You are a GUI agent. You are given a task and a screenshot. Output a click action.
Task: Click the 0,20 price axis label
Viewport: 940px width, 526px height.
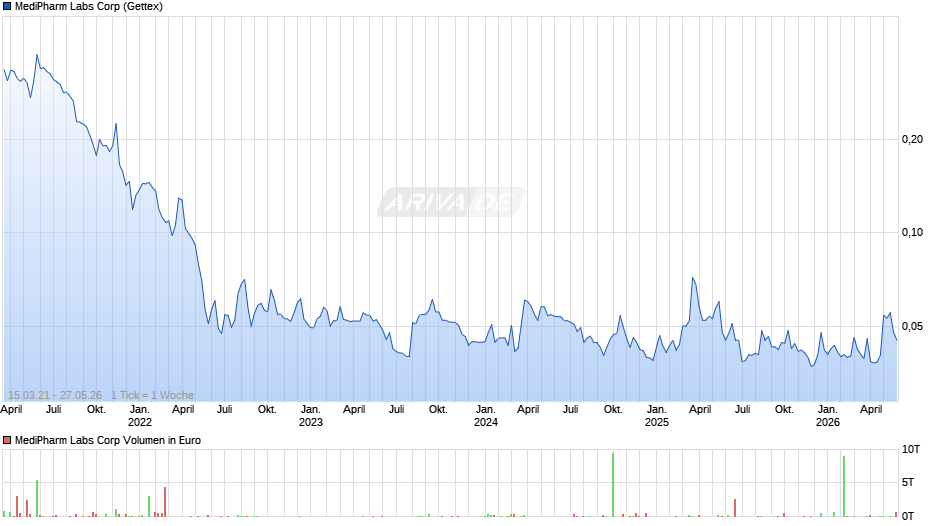click(912, 139)
